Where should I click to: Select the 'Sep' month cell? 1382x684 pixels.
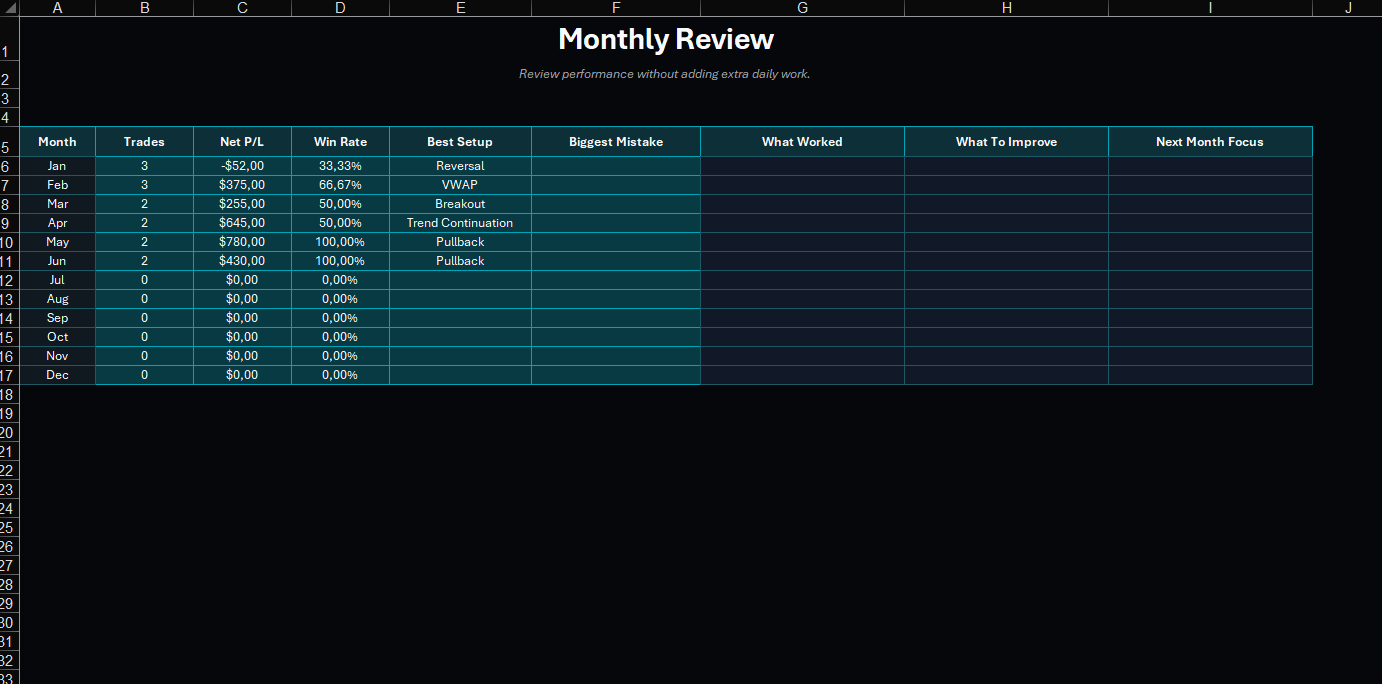57,318
